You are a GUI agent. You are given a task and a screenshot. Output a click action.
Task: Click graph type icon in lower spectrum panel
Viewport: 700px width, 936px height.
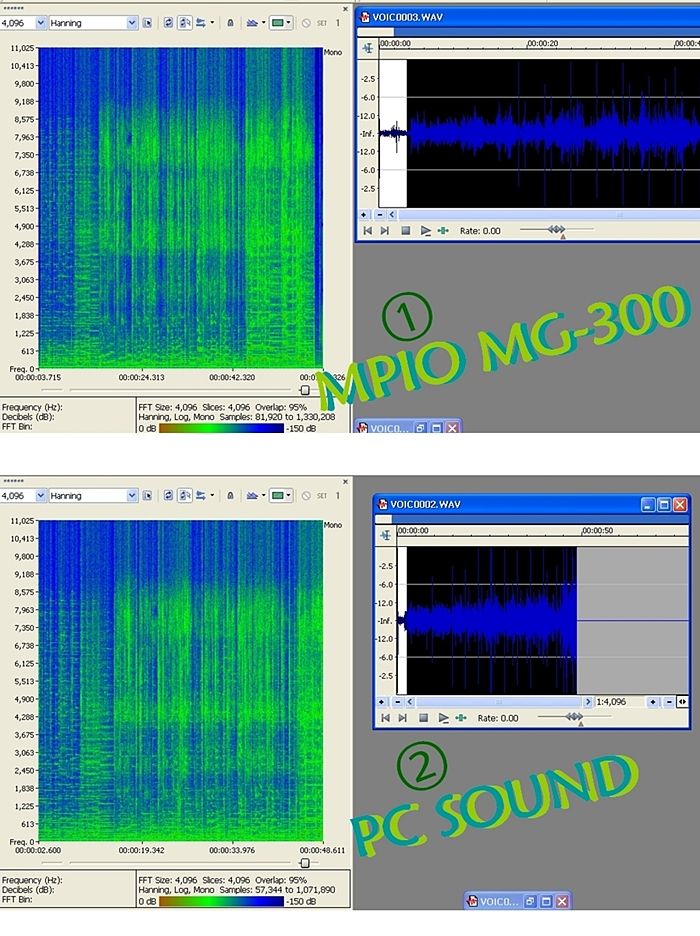point(252,495)
